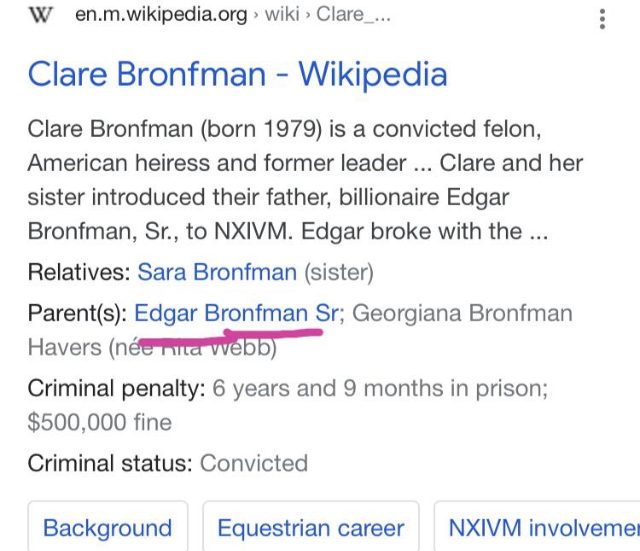Image resolution: width=640 pixels, height=551 pixels.
Task: Click the Relatives label
Action: (79, 272)
